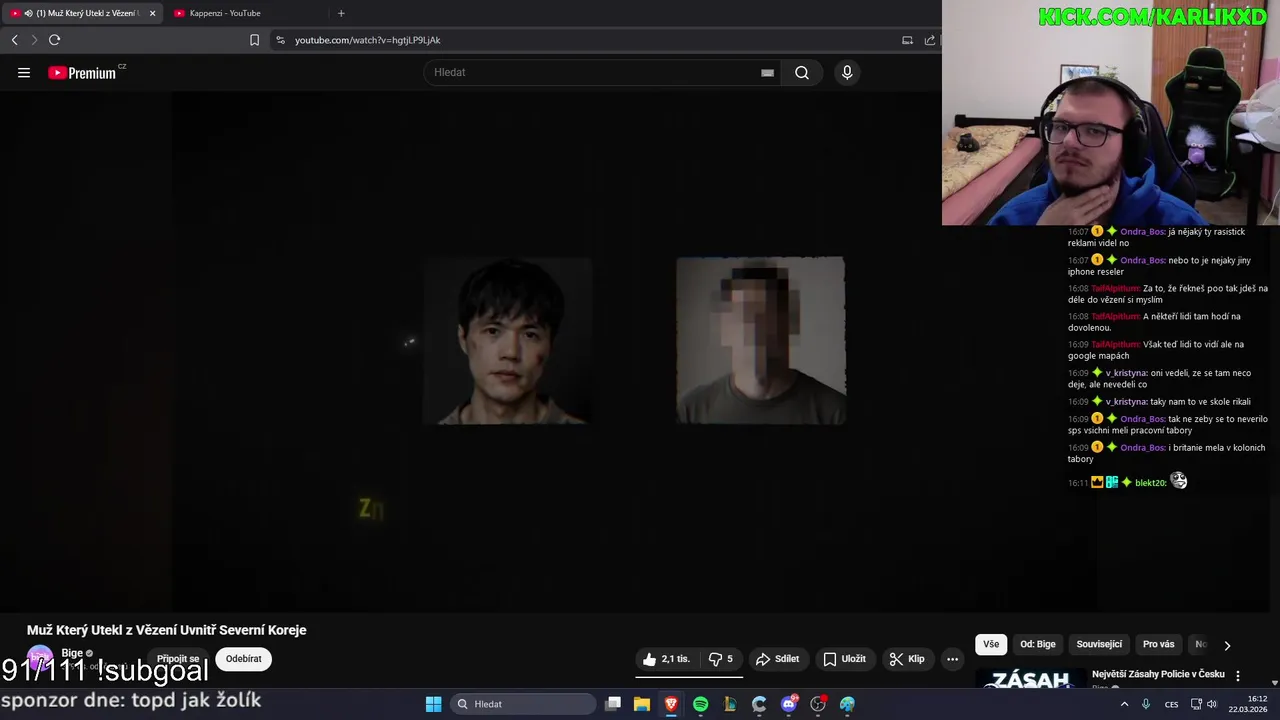The image size is (1280, 720).
Task: Select the Vše filter chip
Action: (x=991, y=644)
